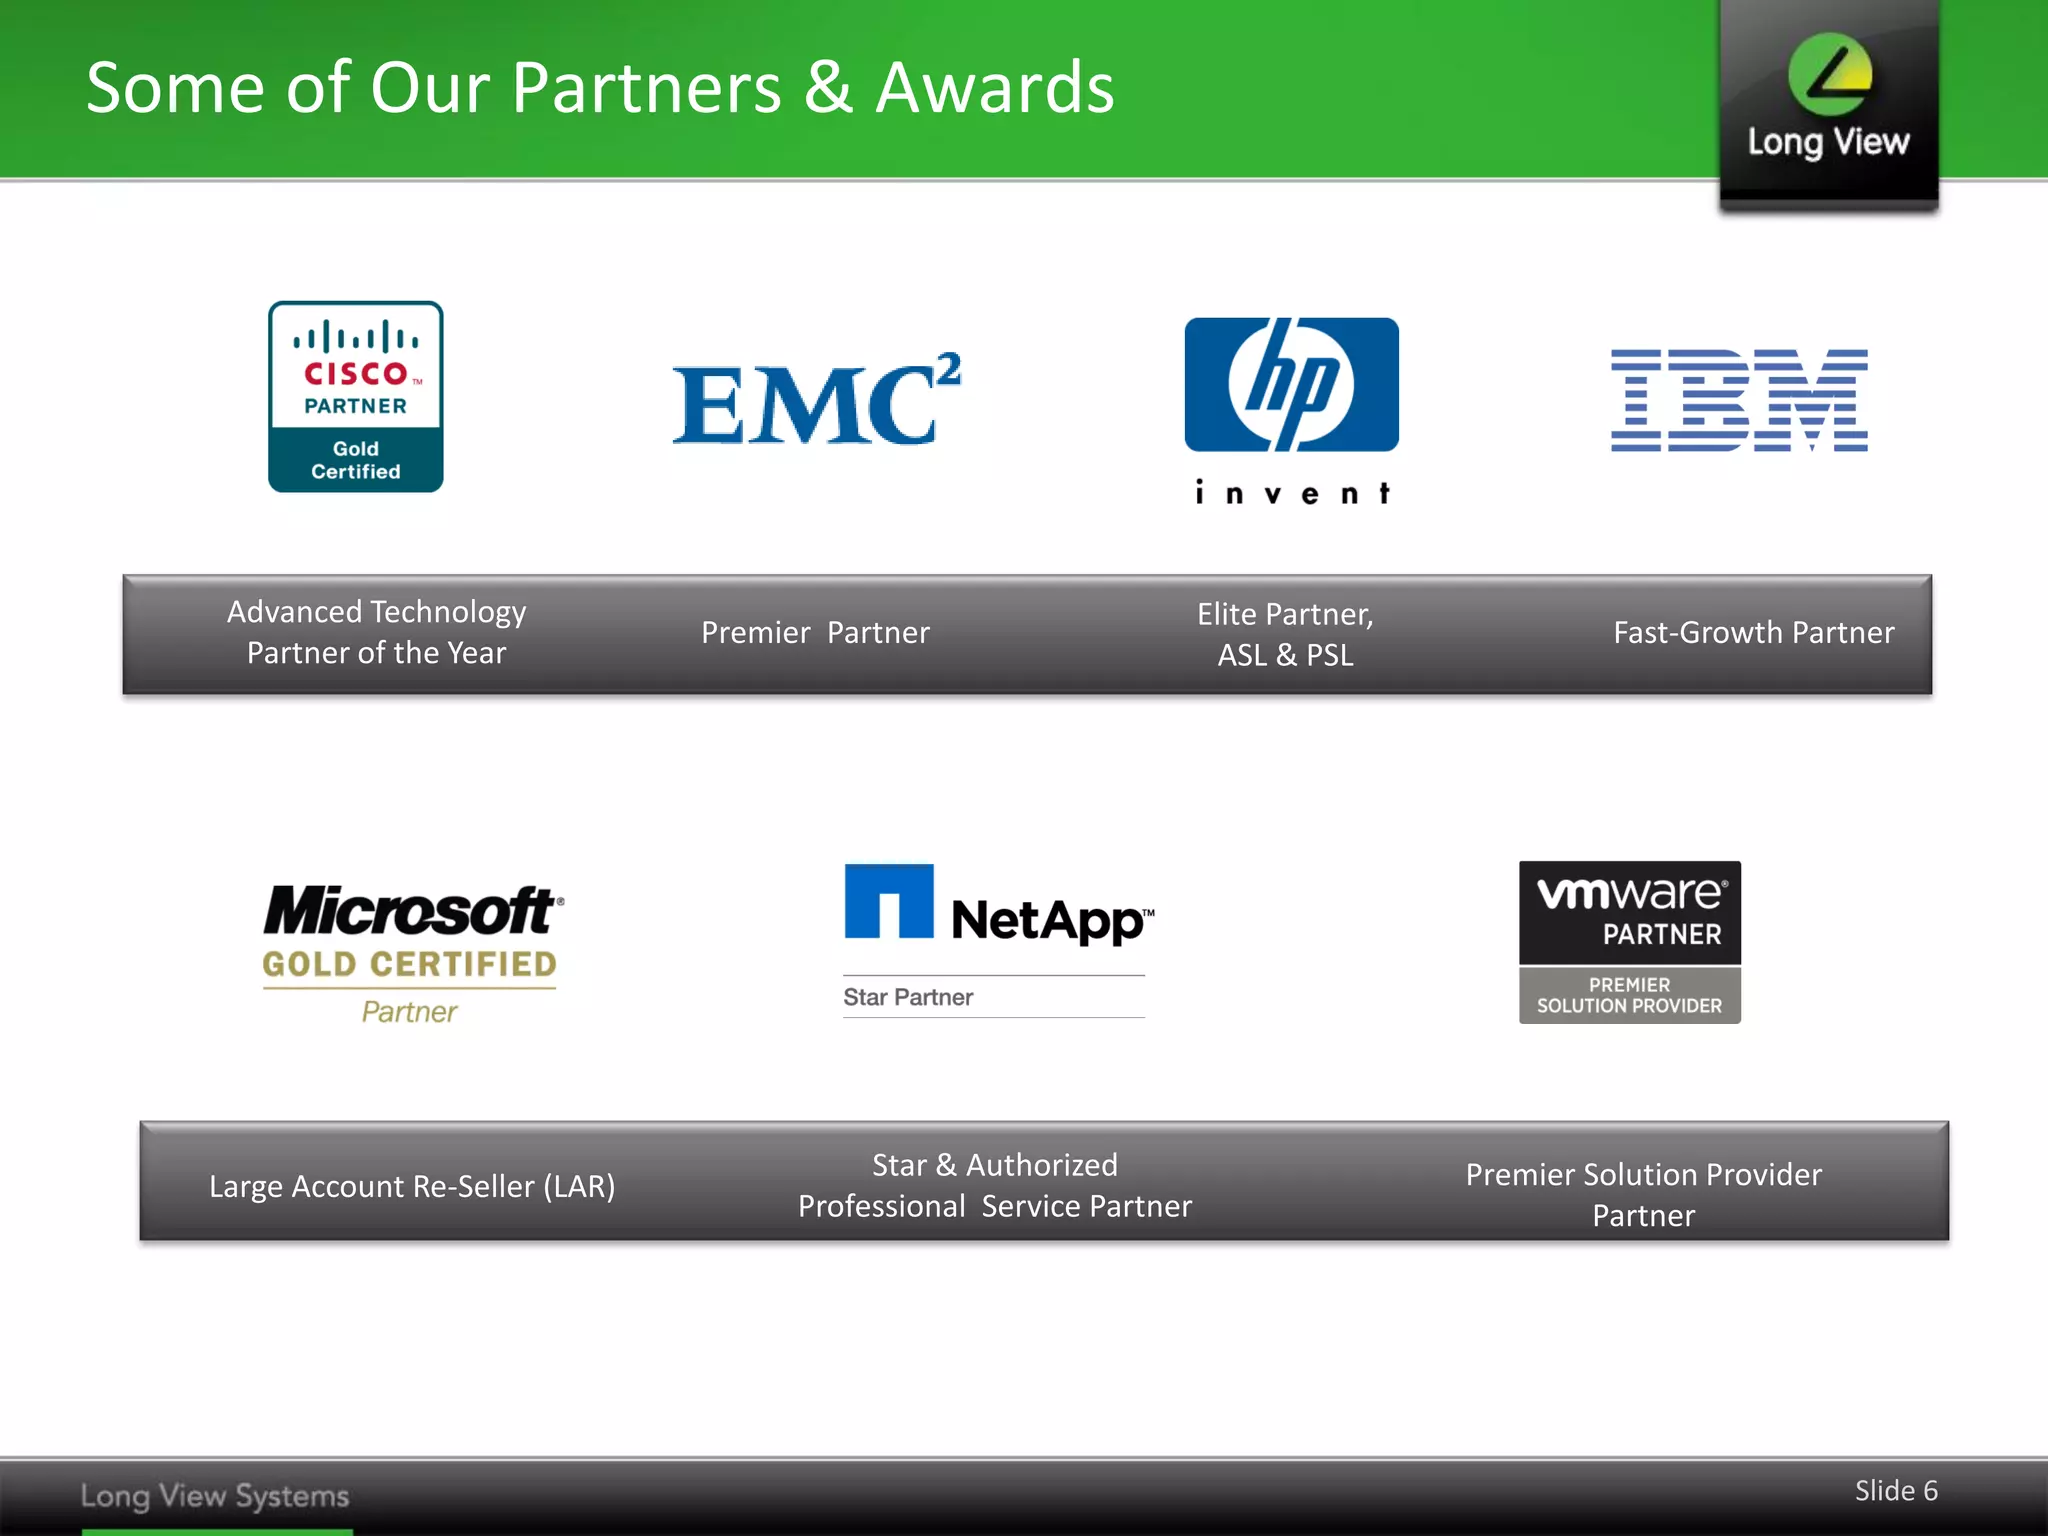This screenshot has width=2048, height=1536.
Task: Select the 'Slide 6' footer label
Action: click(1897, 1491)
